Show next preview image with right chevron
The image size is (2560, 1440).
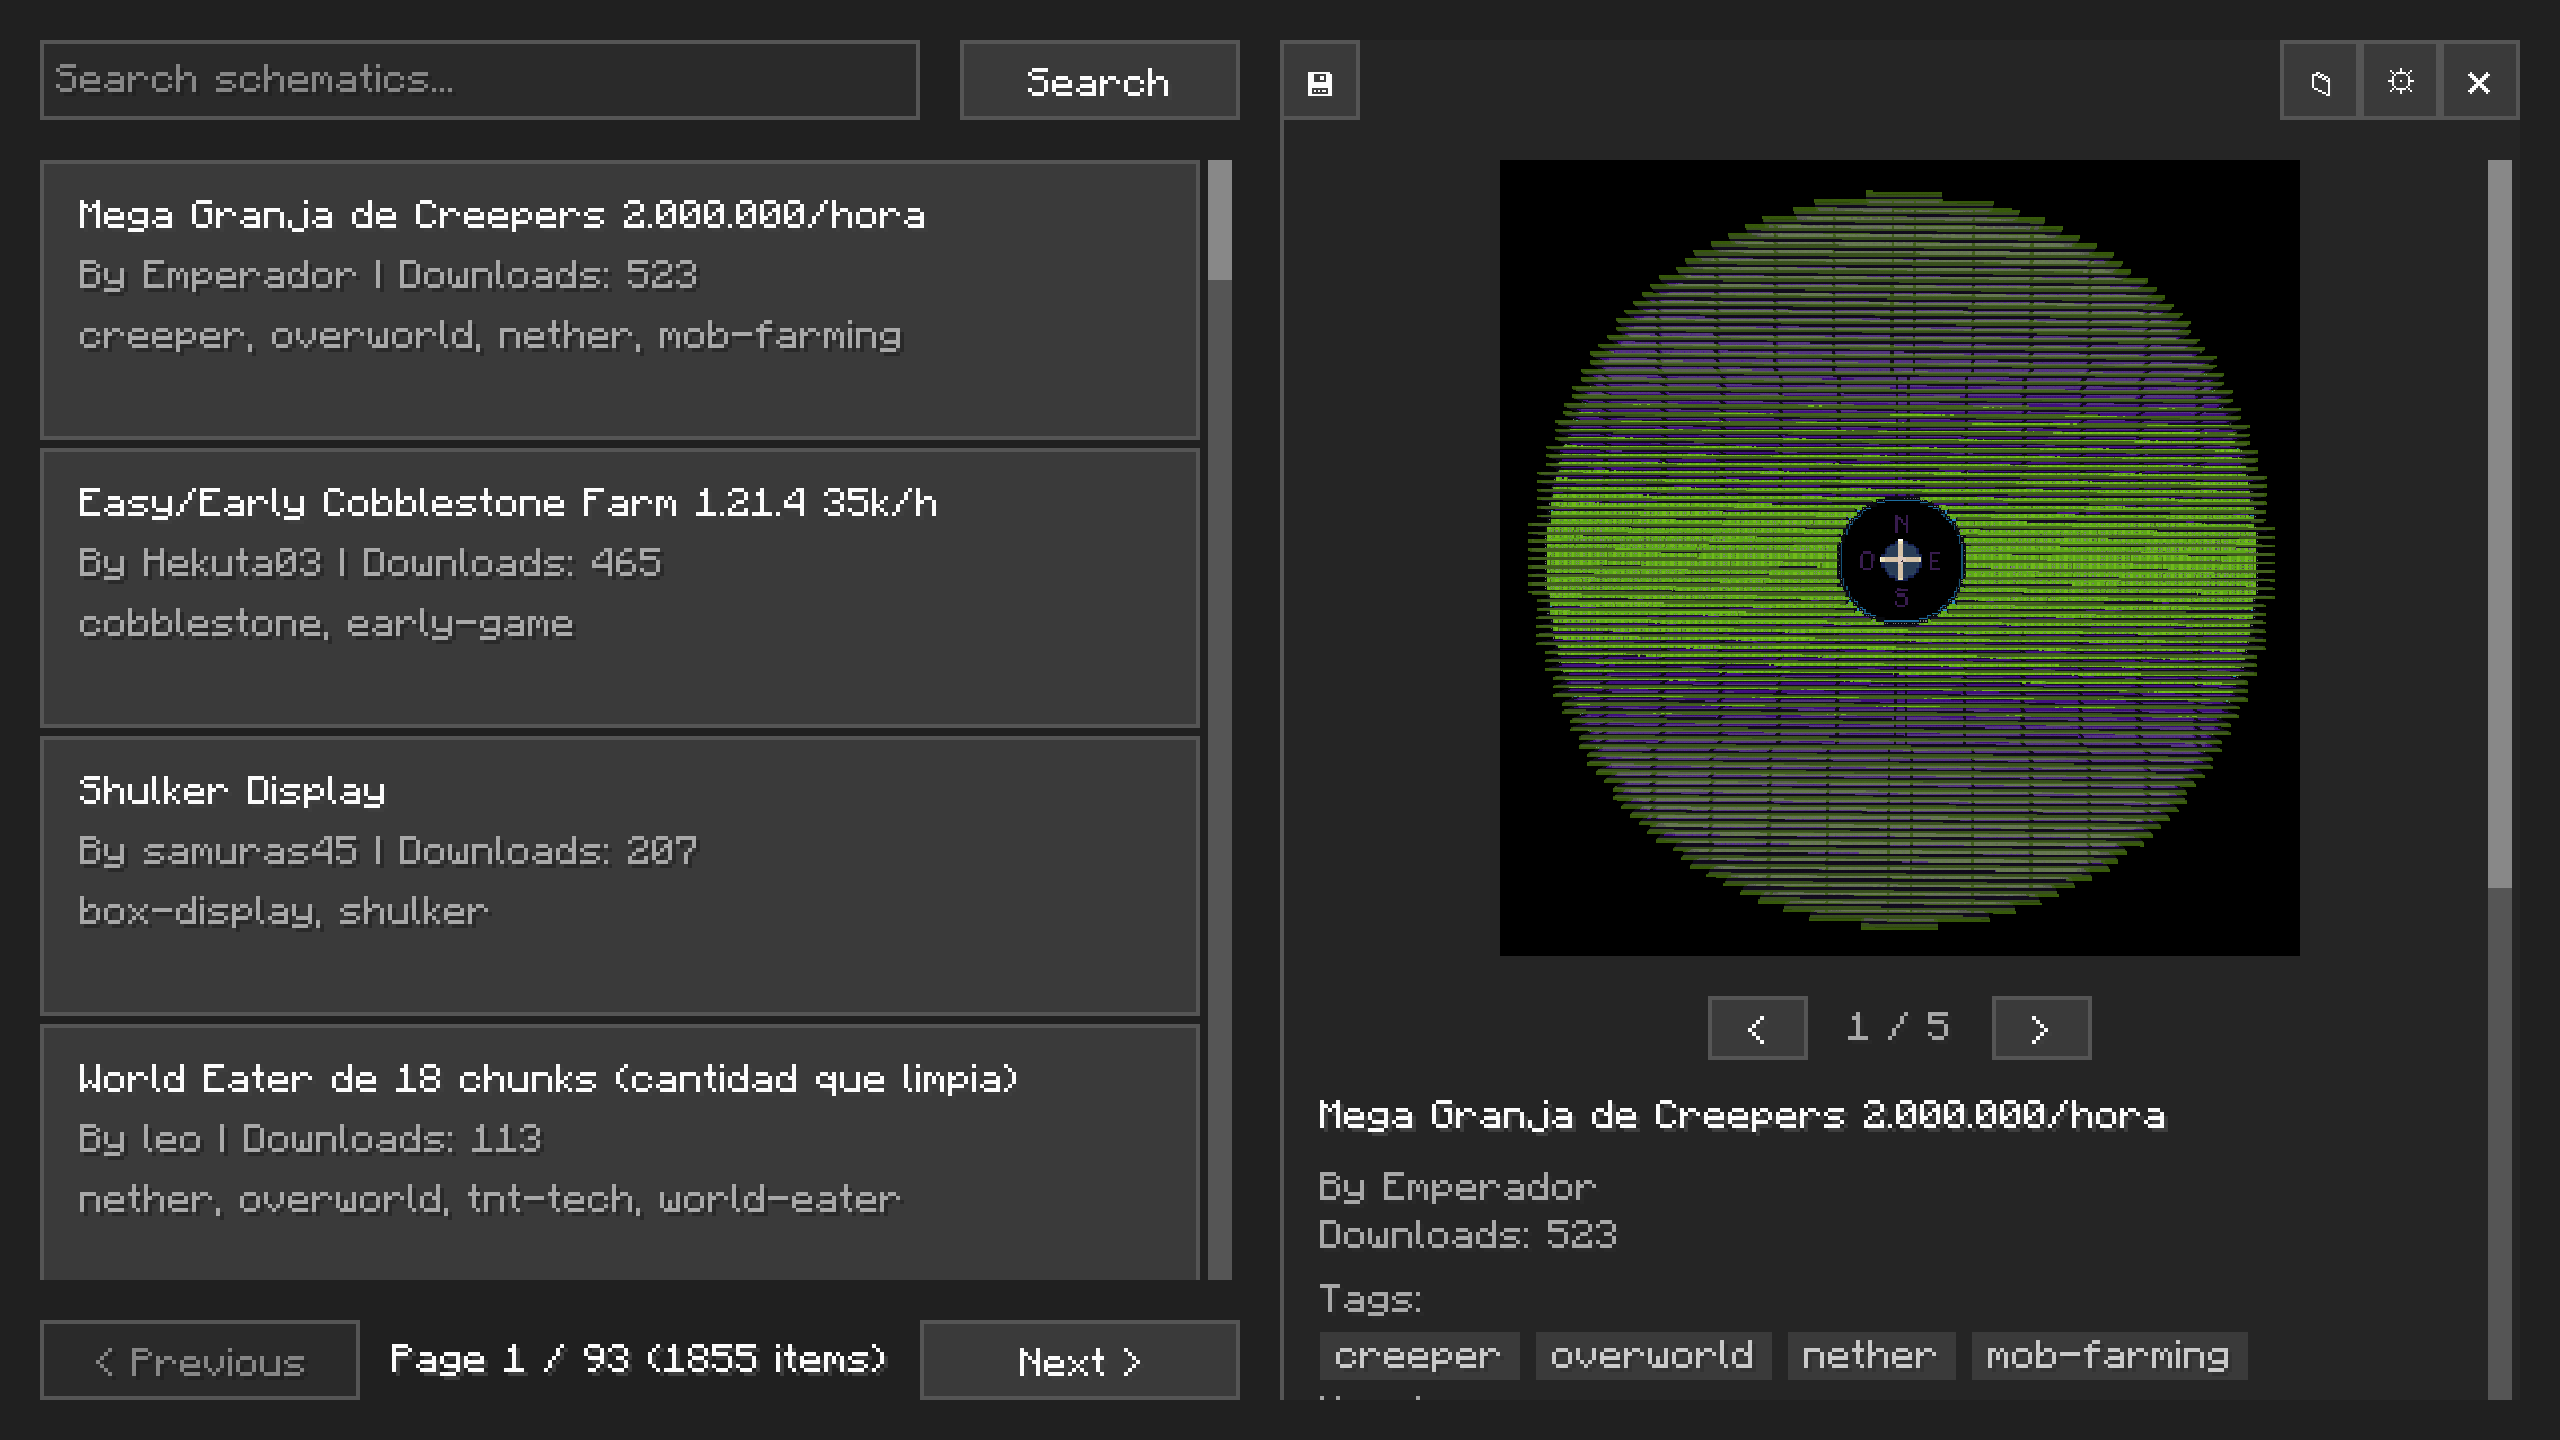pos(2041,1028)
